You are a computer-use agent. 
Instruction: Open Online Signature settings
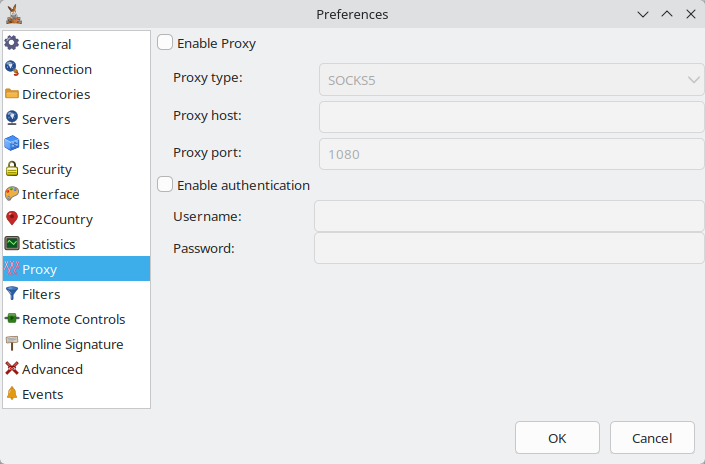pos(76,344)
